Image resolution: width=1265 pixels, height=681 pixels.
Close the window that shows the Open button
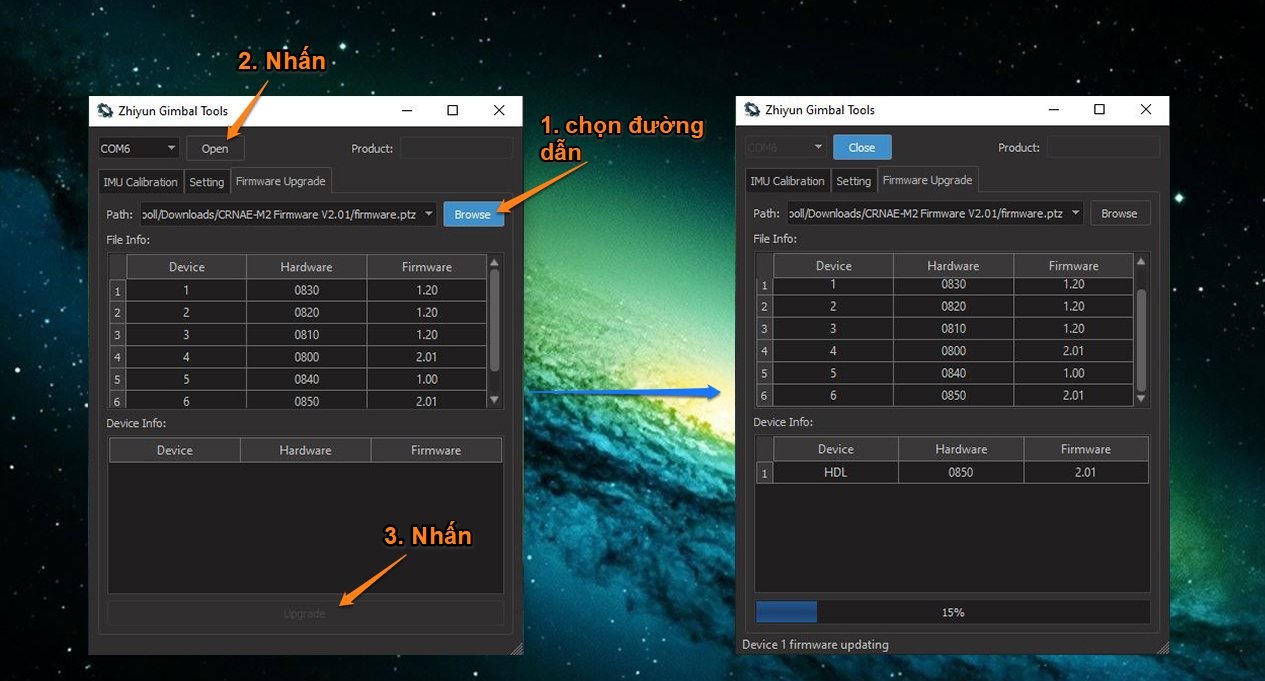tap(499, 110)
